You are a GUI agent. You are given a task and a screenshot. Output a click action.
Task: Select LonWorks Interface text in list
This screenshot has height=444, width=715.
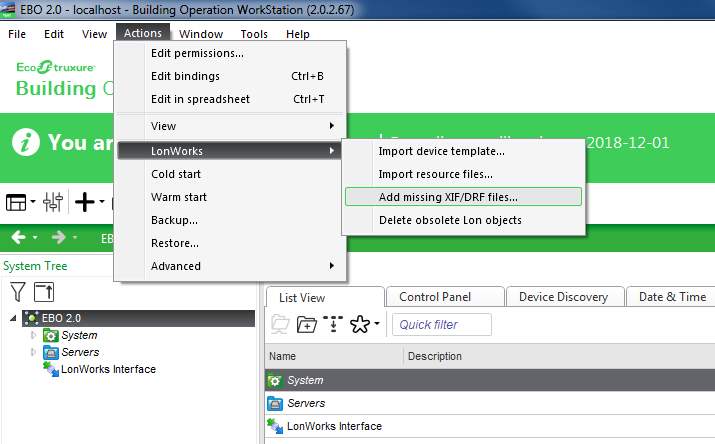tap(334, 426)
